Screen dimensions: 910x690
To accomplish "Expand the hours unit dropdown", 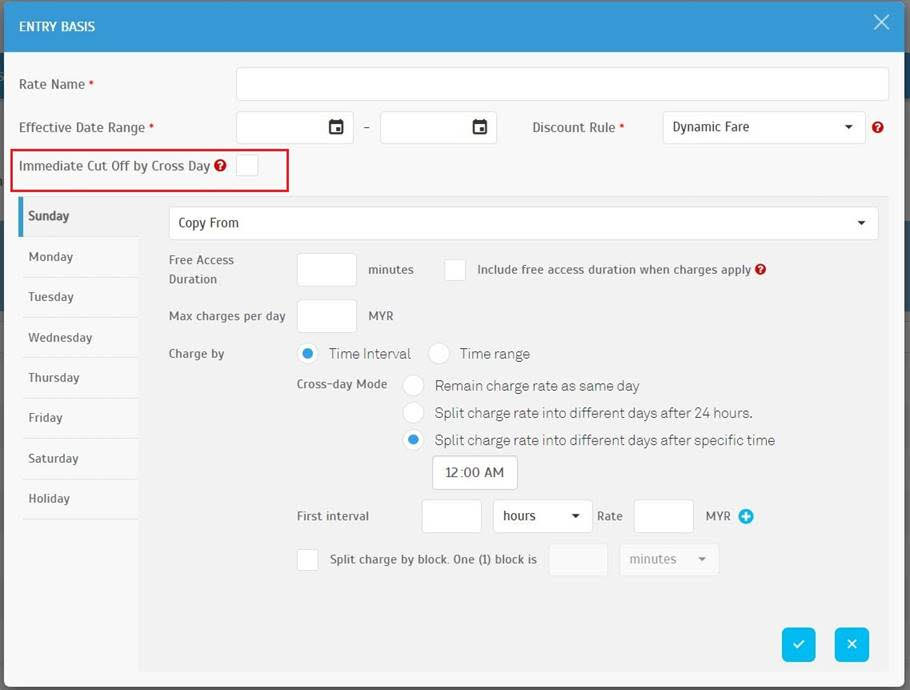I will point(542,516).
